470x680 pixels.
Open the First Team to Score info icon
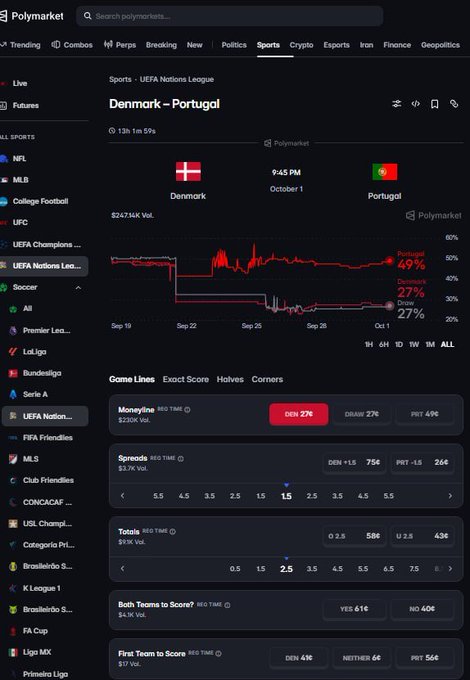(x=219, y=654)
